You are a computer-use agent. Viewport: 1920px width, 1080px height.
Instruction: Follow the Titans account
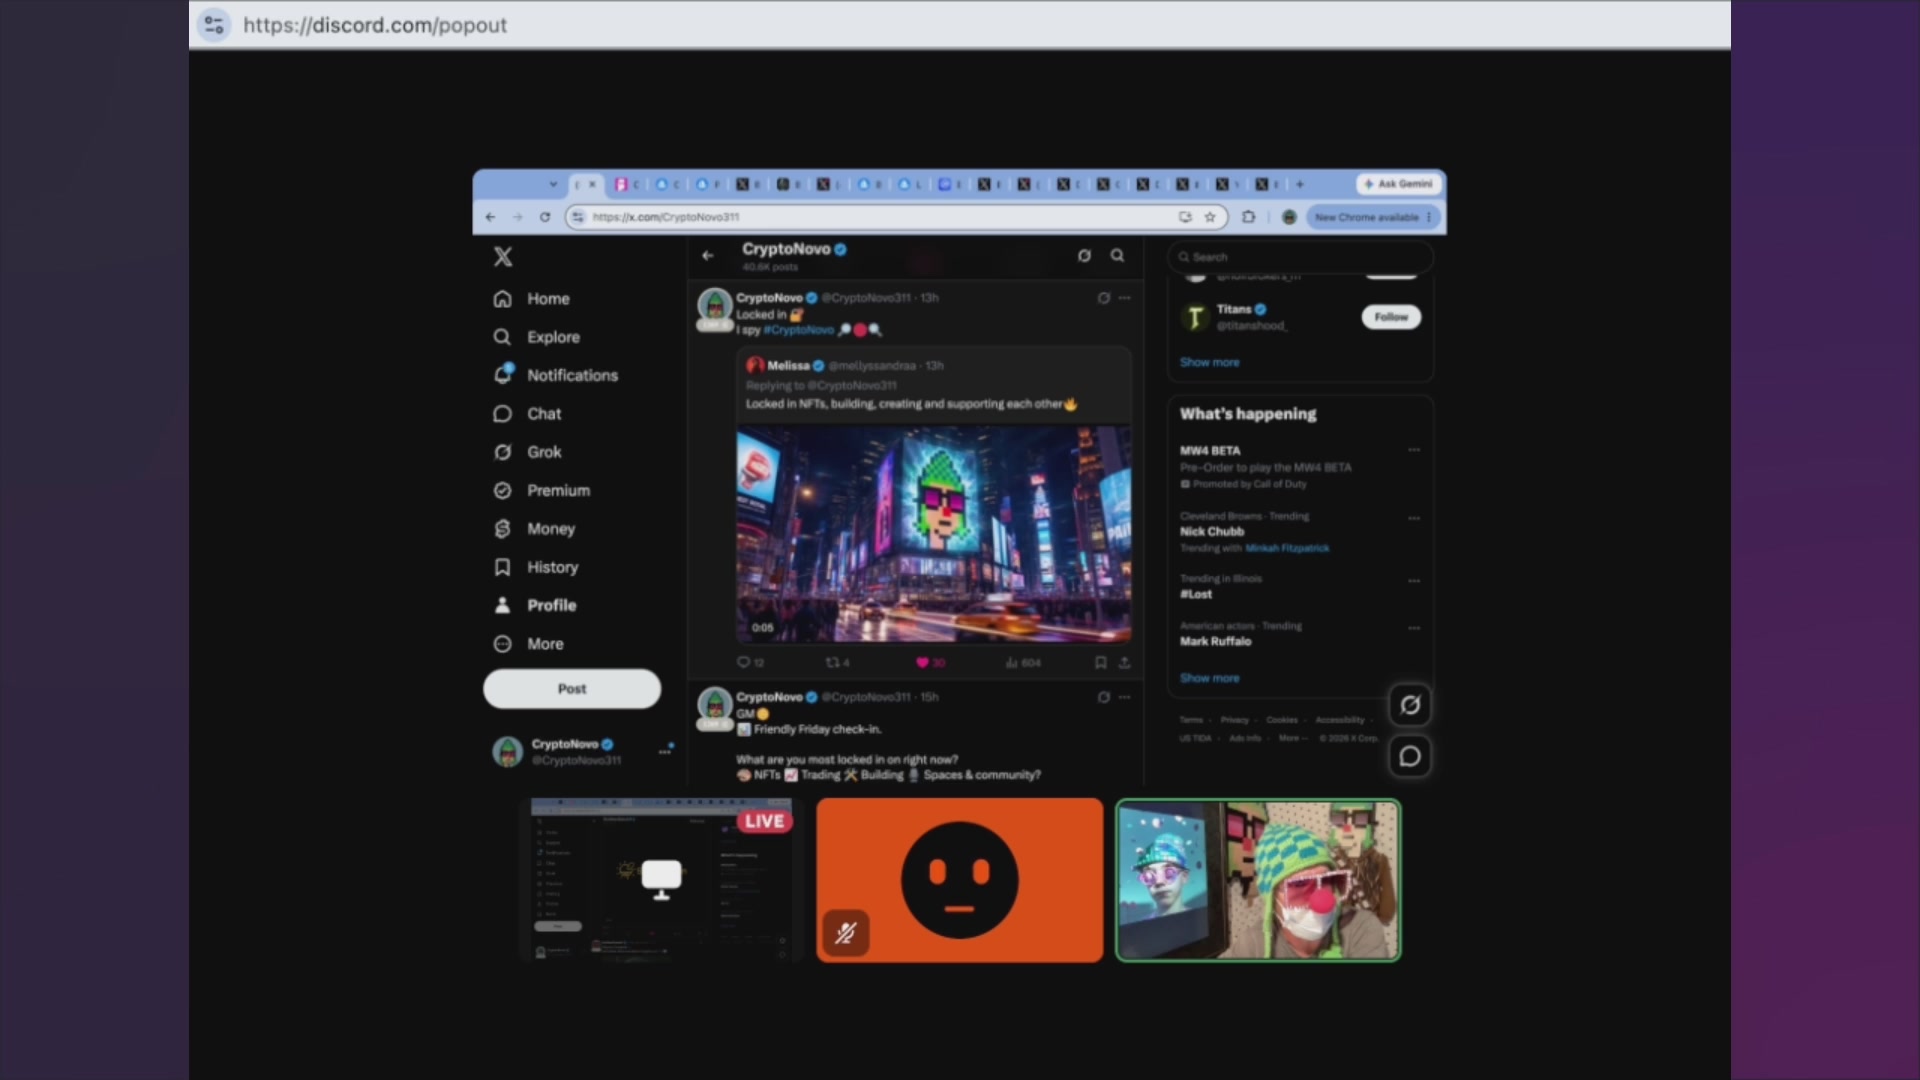coord(1391,317)
